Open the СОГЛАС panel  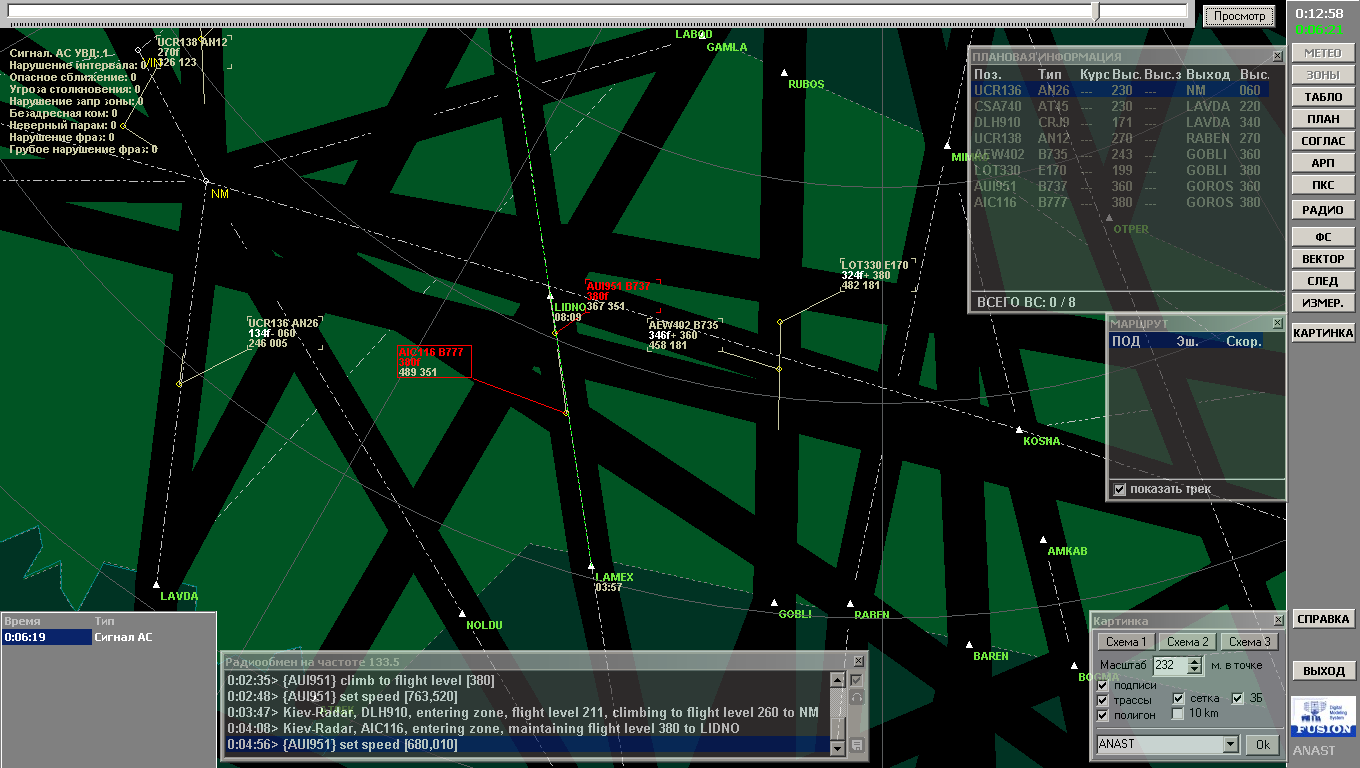[x=1323, y=141]
